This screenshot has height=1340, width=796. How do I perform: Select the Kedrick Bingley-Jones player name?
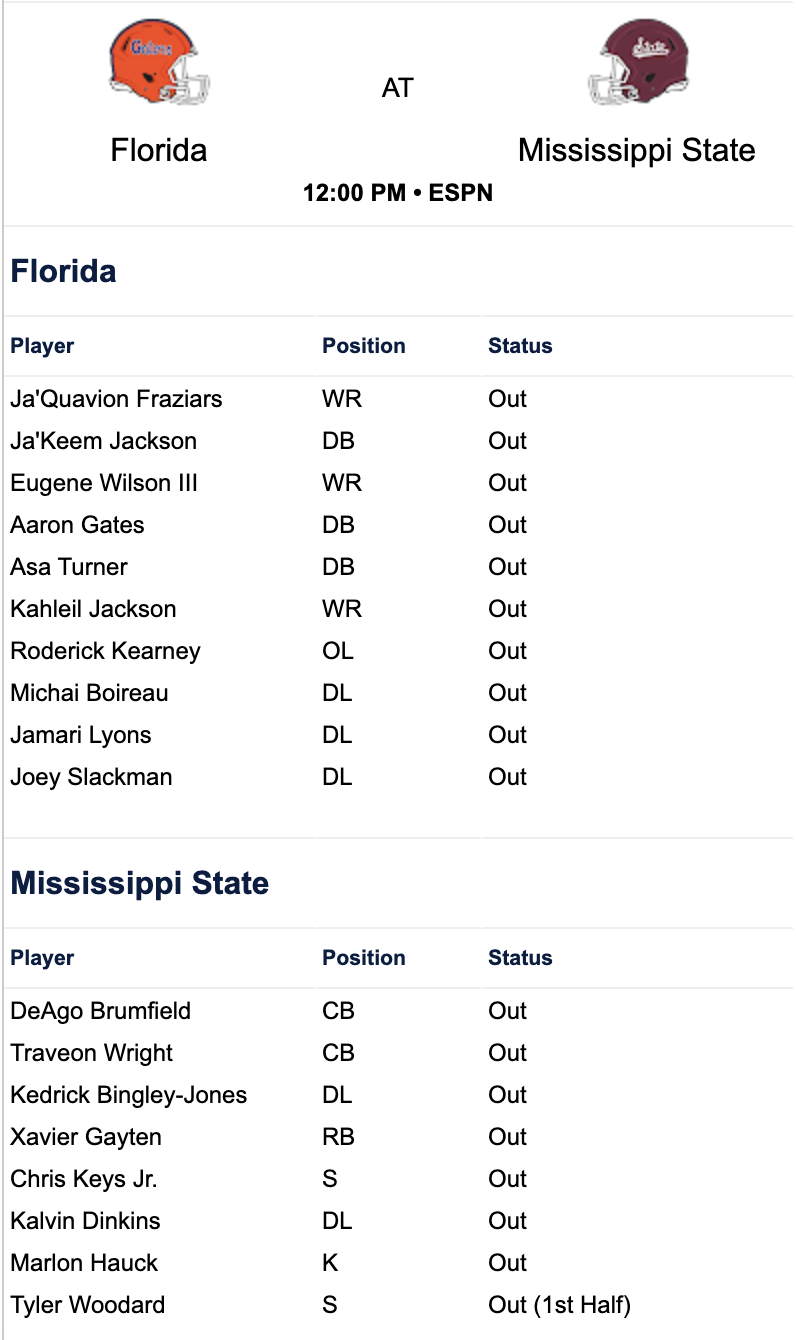click(x=128, y=1095)
